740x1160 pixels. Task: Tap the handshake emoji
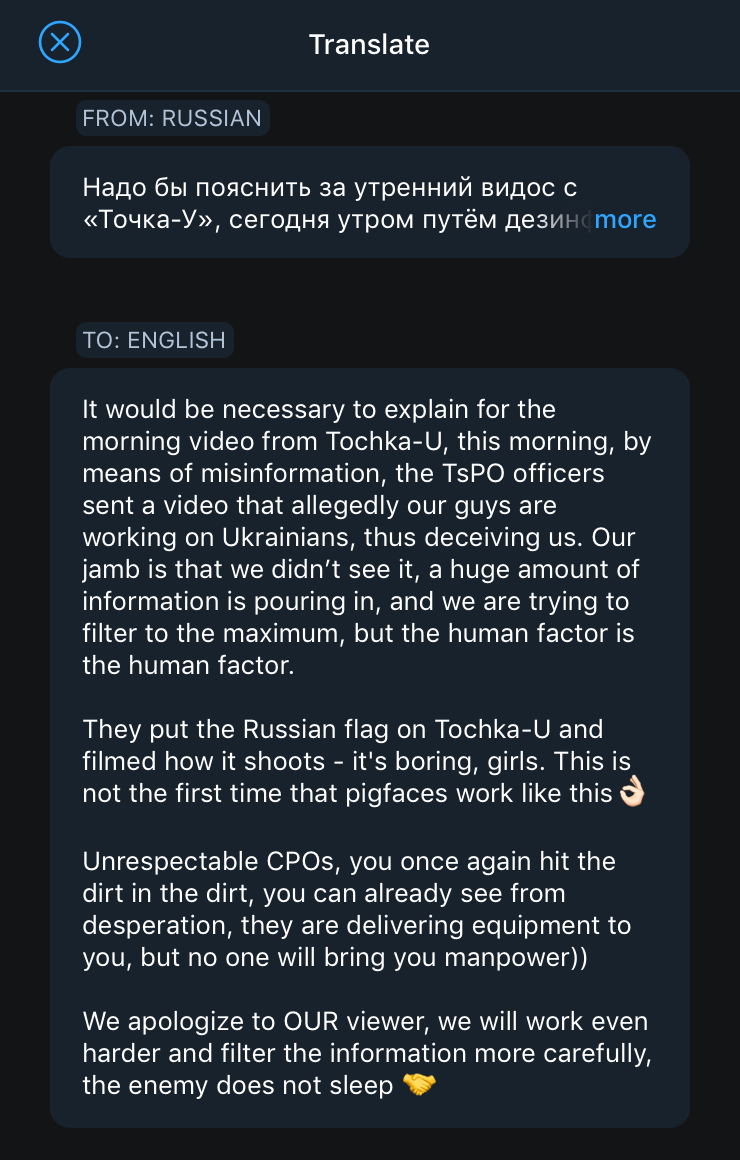click(419, 1085)
